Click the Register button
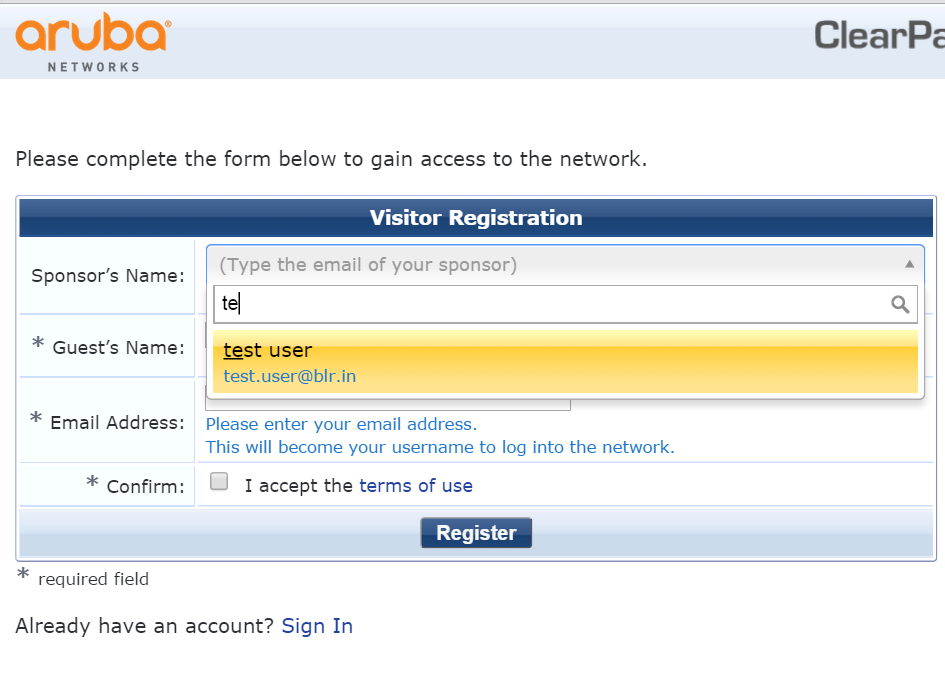Image resolution: width=945 pixels, height=692 pixels. tap(476, 533)
